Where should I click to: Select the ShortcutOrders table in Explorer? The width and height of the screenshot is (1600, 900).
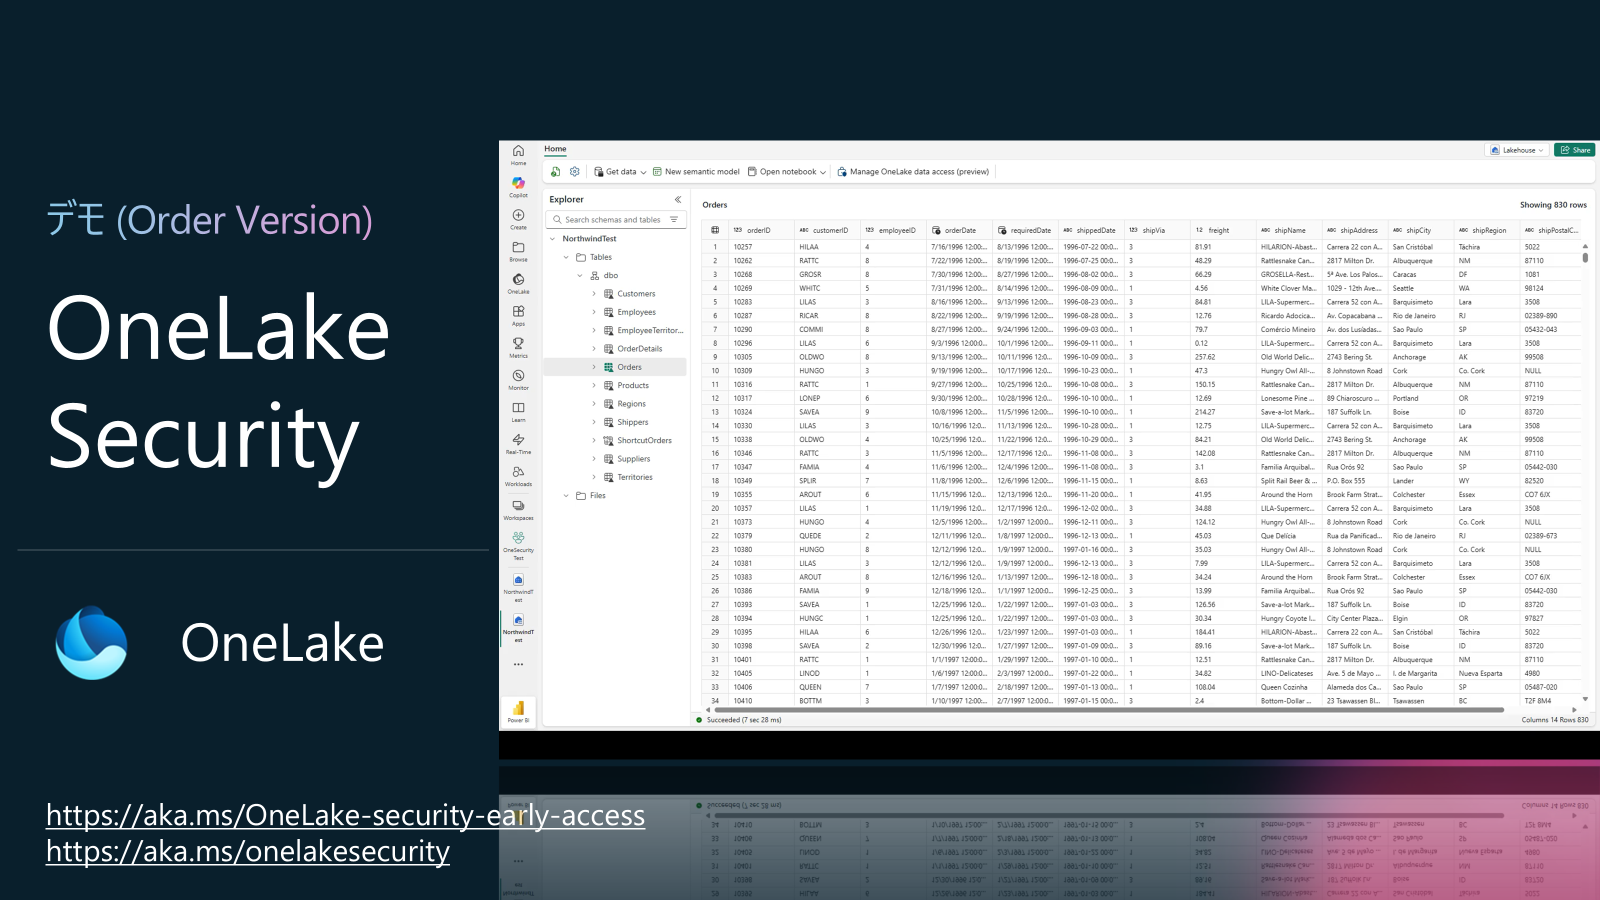644,440
